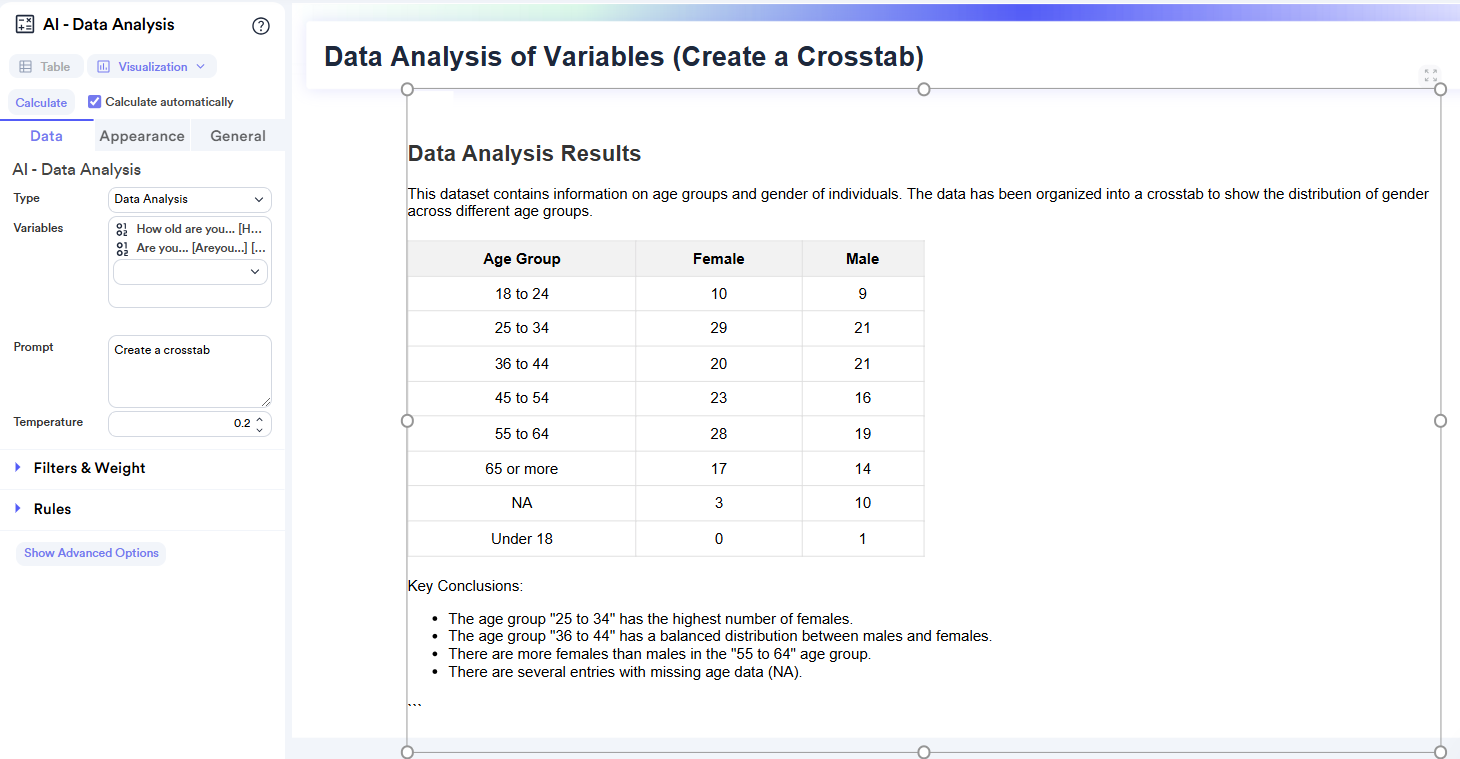Screen dimensions: 1460x759
Task: Click the expand fullscreen icon above output
Action: [1431, 75]
